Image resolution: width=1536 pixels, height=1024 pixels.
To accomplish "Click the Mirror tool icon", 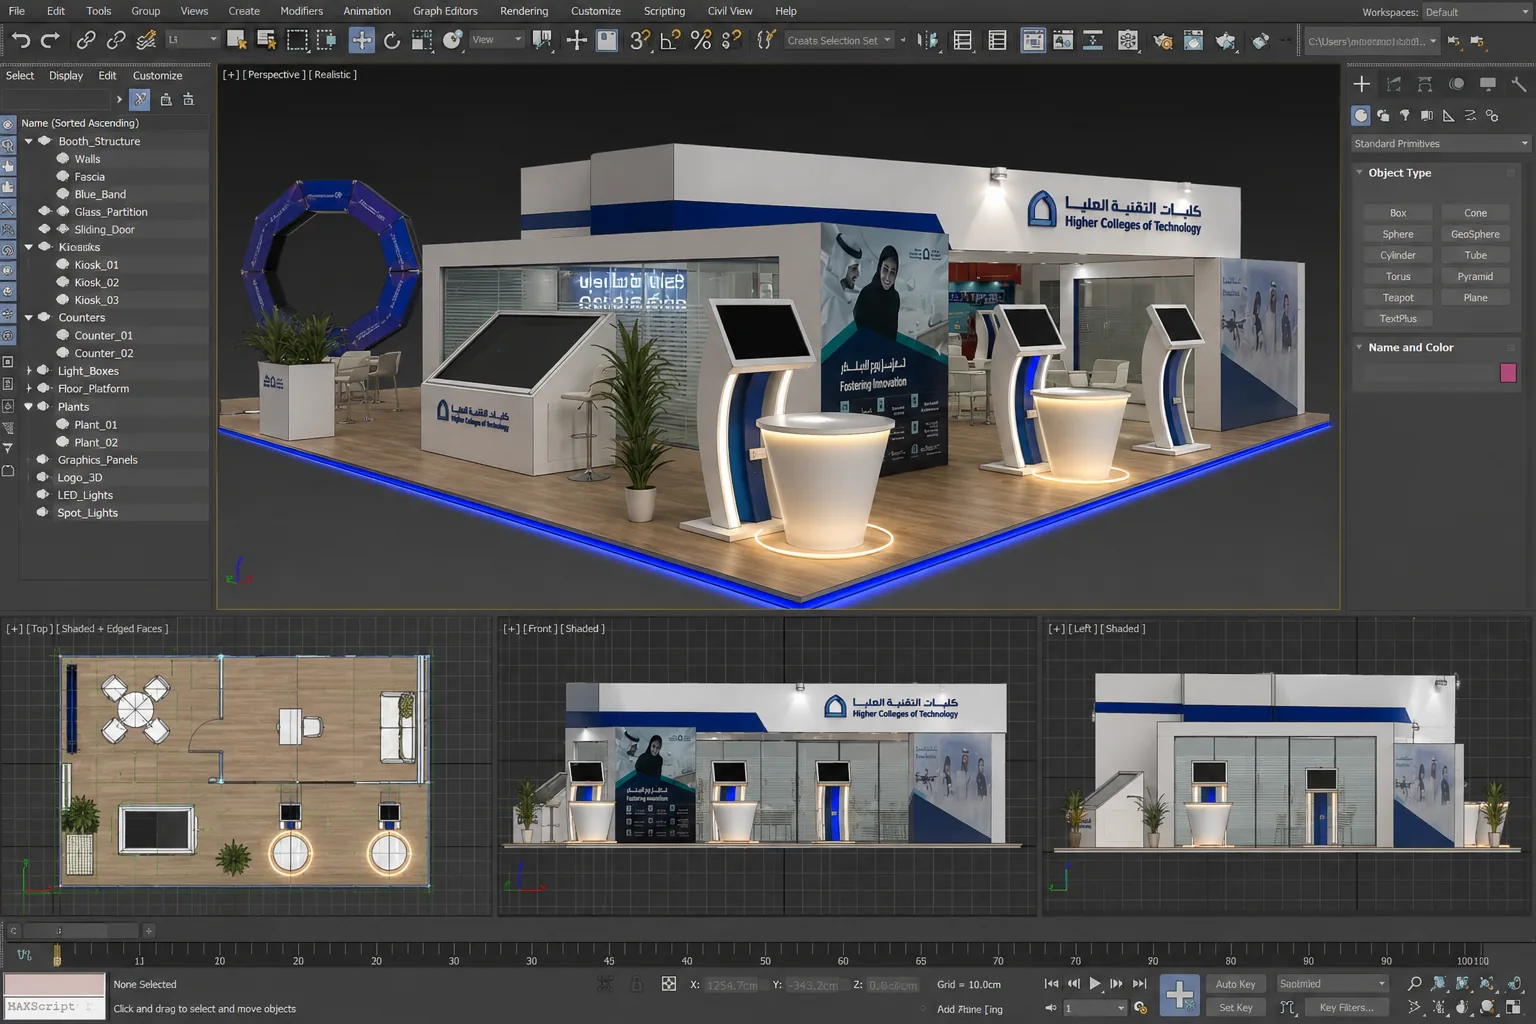I will click(928, 40).
